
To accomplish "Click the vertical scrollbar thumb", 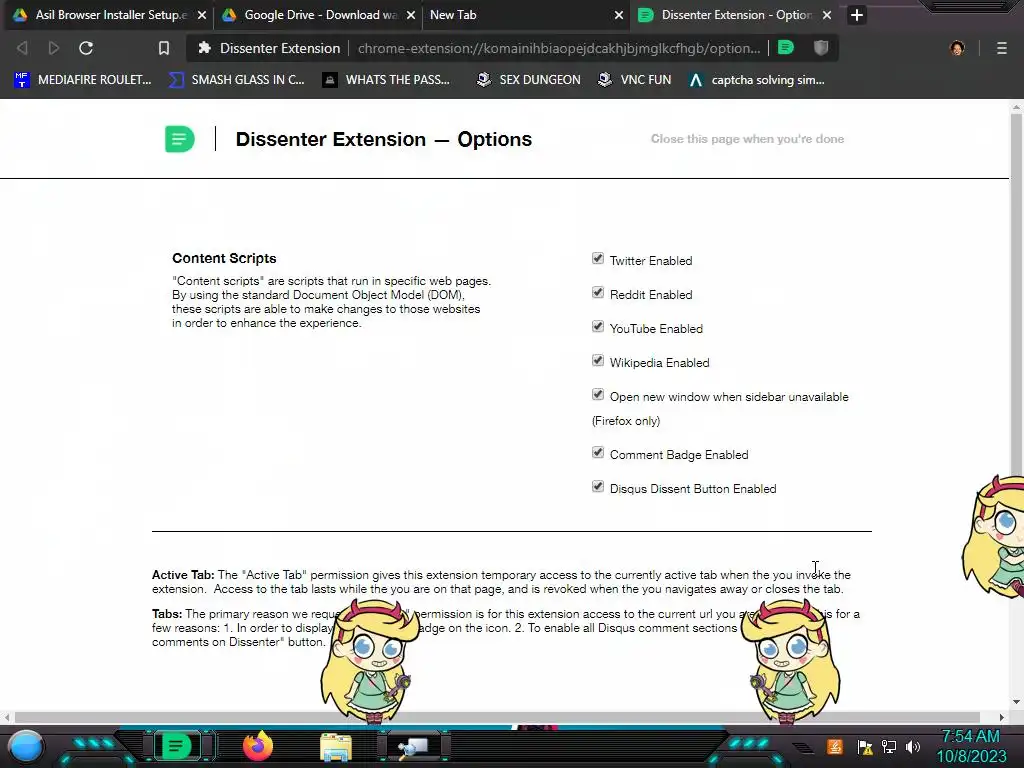I will pyautogui.click(x=1016, y=294).
